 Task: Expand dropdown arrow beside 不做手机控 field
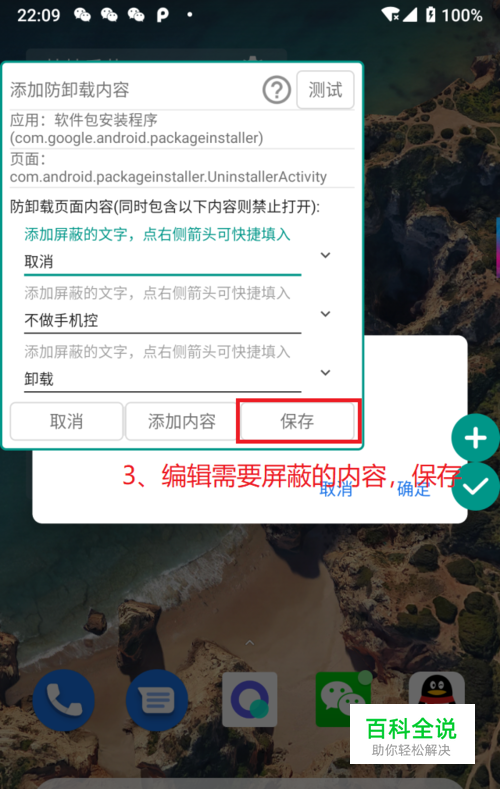325,314
